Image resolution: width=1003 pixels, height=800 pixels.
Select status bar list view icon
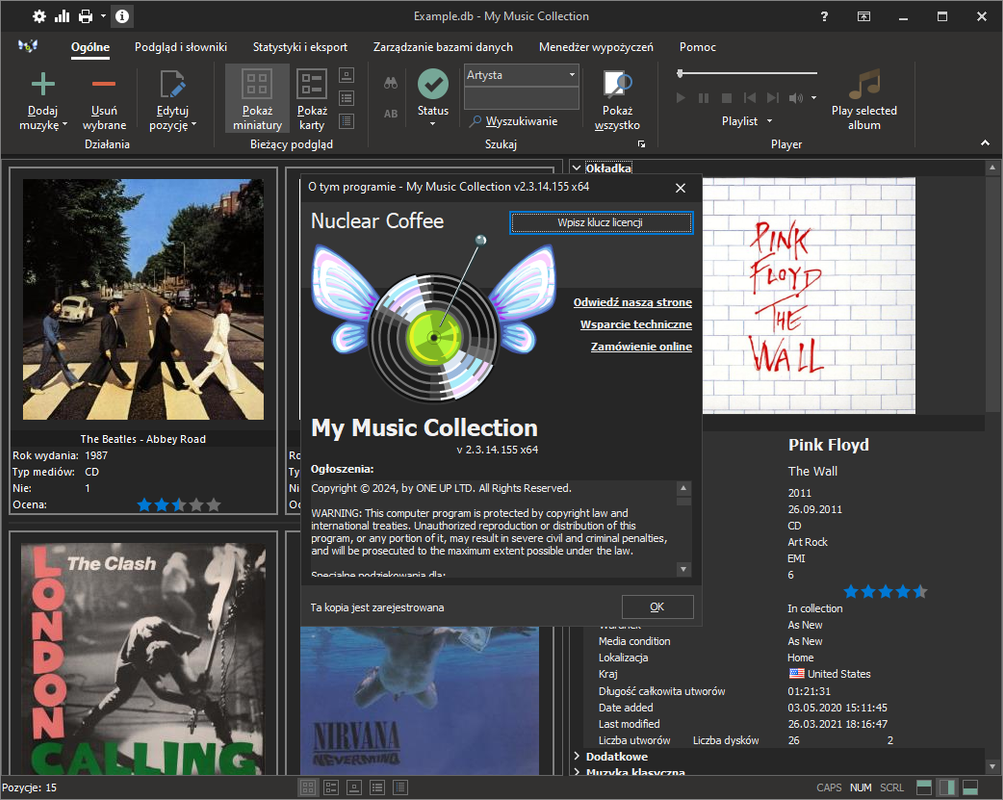(377, 788)
